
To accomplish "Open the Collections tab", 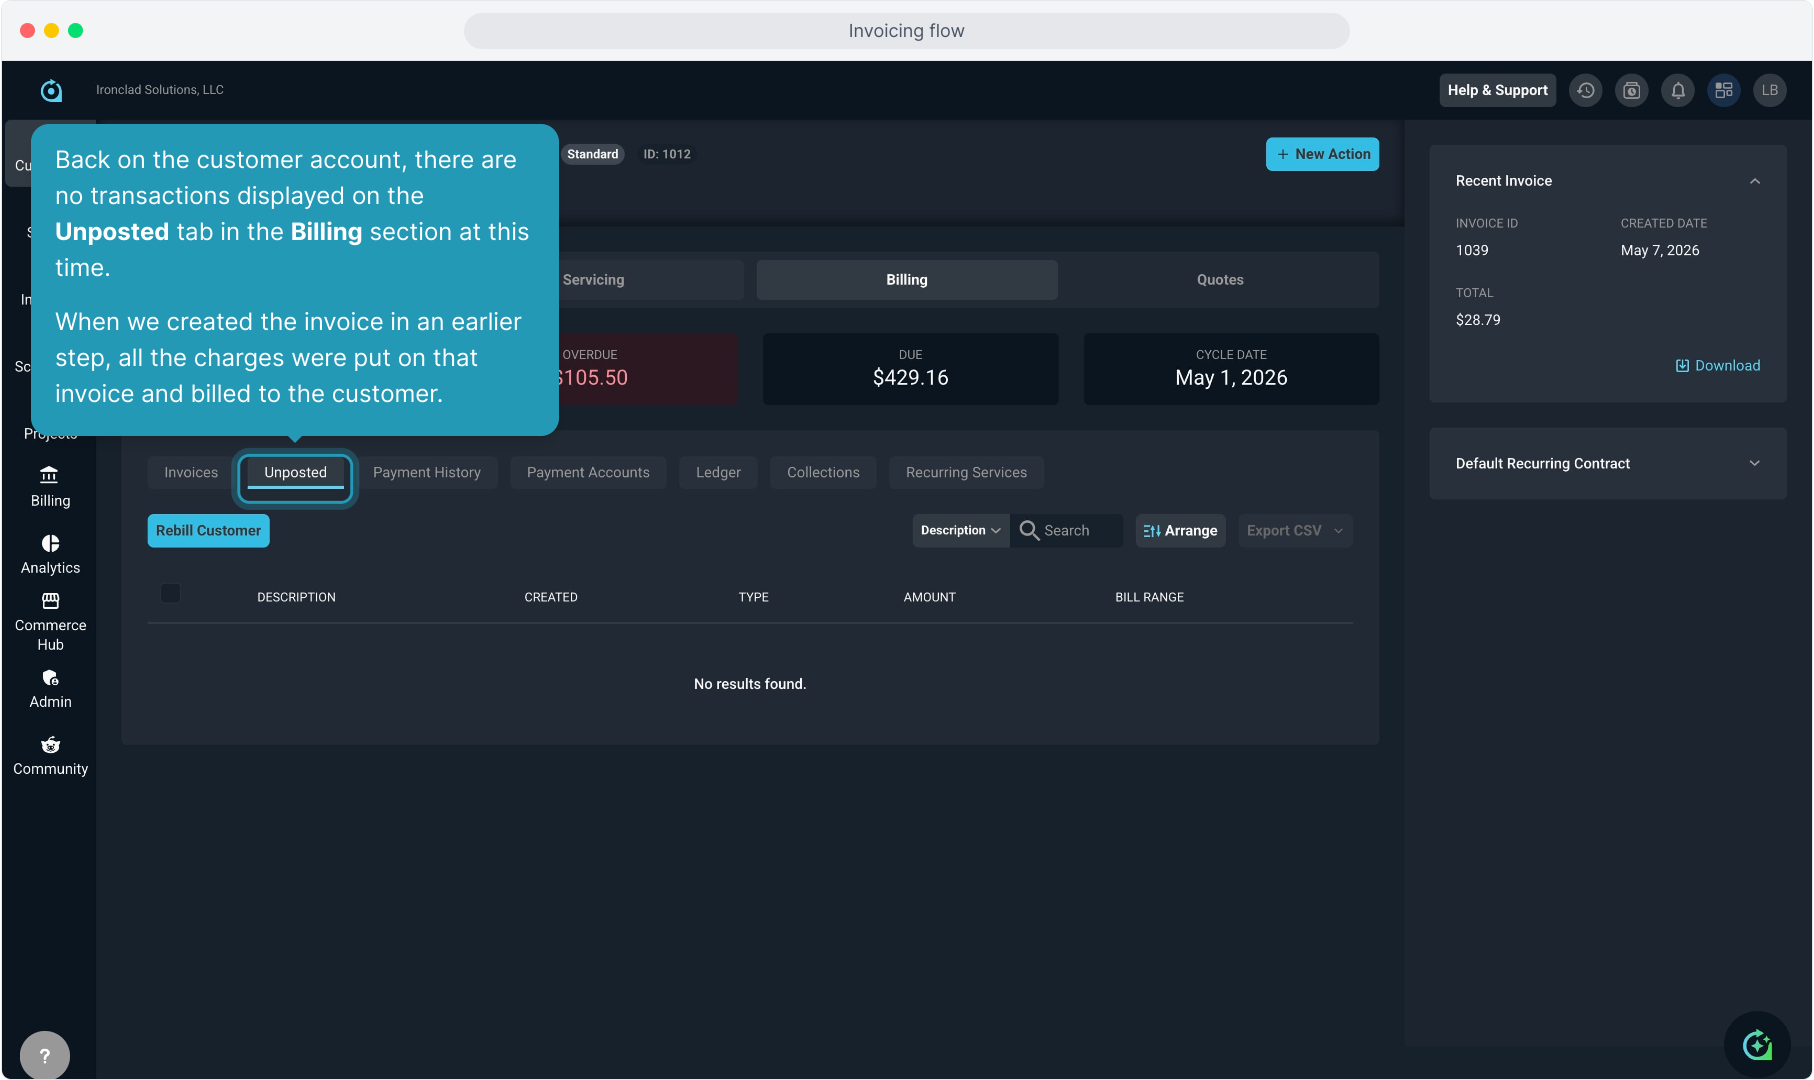I will (x=823, y=472).
